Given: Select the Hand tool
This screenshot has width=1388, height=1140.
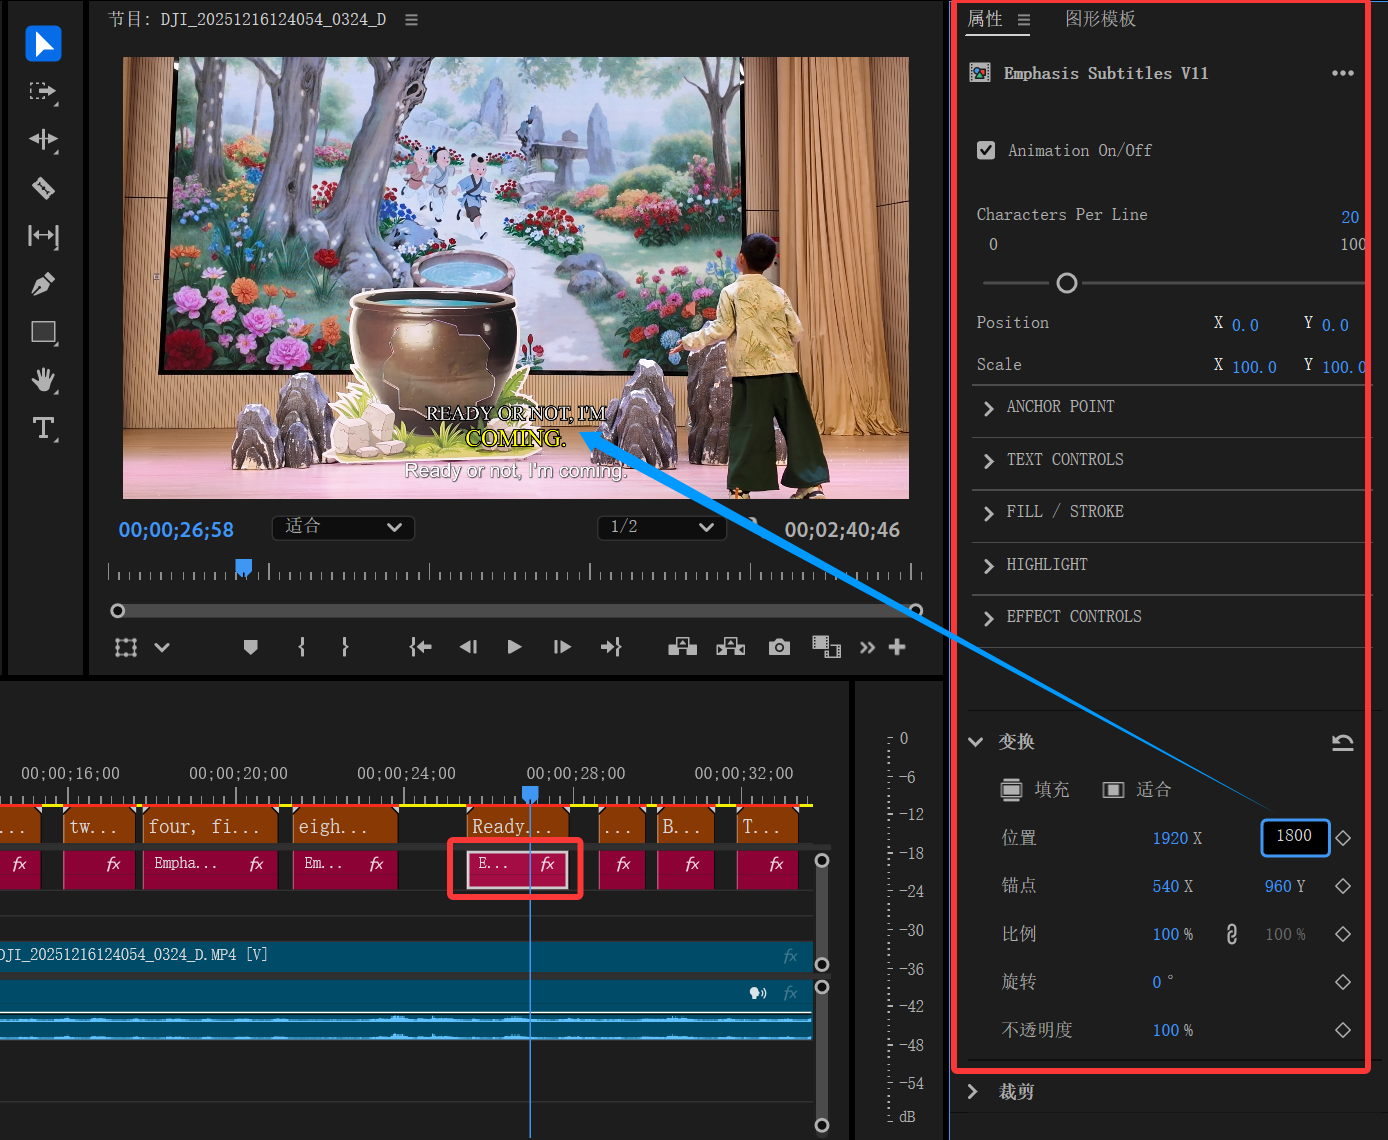Looking at the screenshot, I should pyautogui.click(x=43, y=380).
